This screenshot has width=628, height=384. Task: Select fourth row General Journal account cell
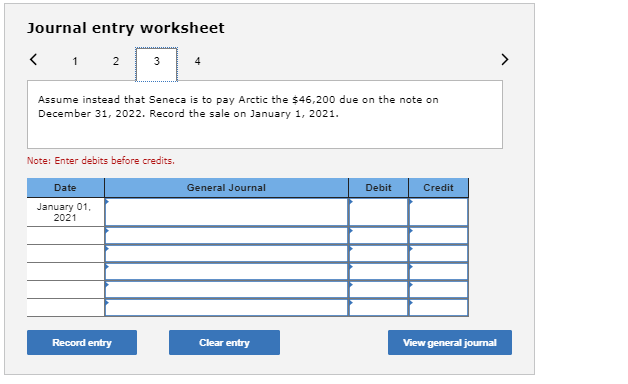pyautogui.click(x=226, y=271)
